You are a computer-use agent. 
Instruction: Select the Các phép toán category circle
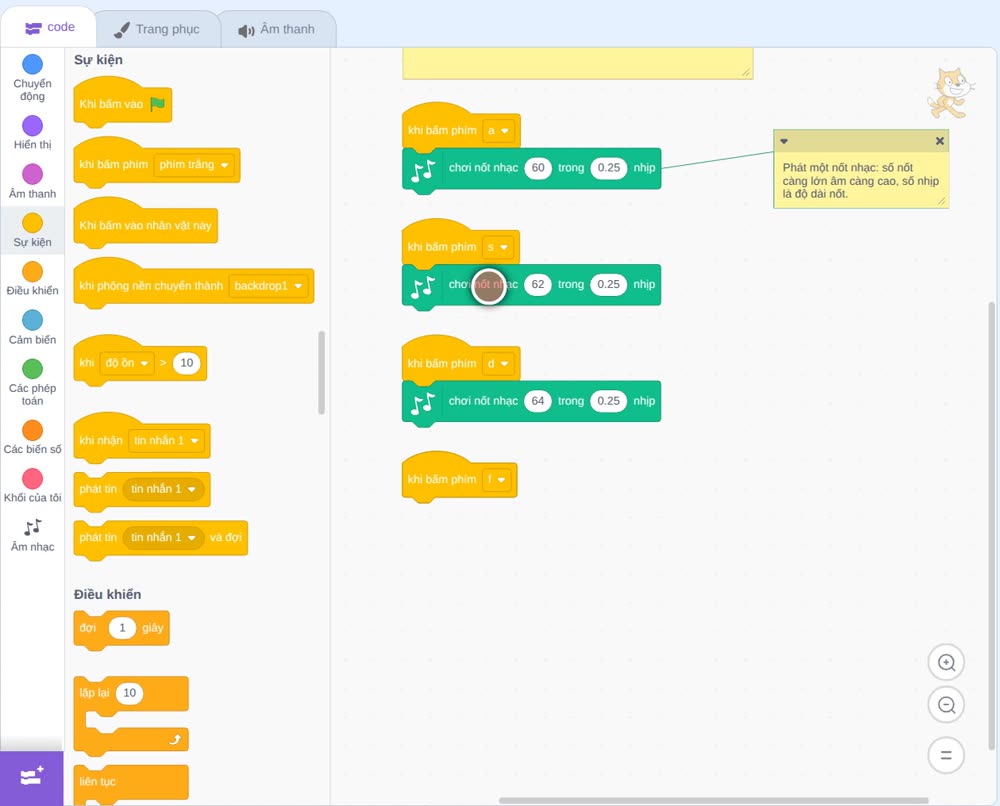point(32,368)
